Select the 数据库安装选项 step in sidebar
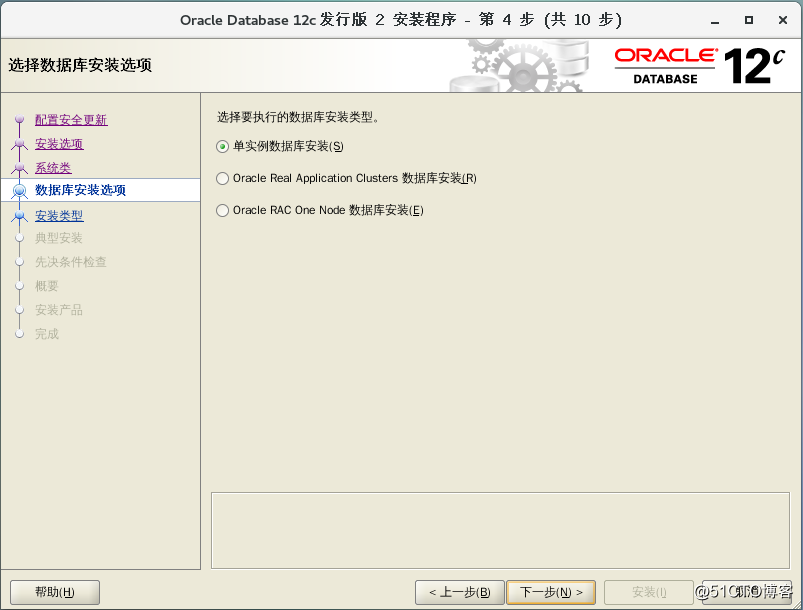Image resolution: width=803 pixels, height=610 pixels. [x=80, y=190]
